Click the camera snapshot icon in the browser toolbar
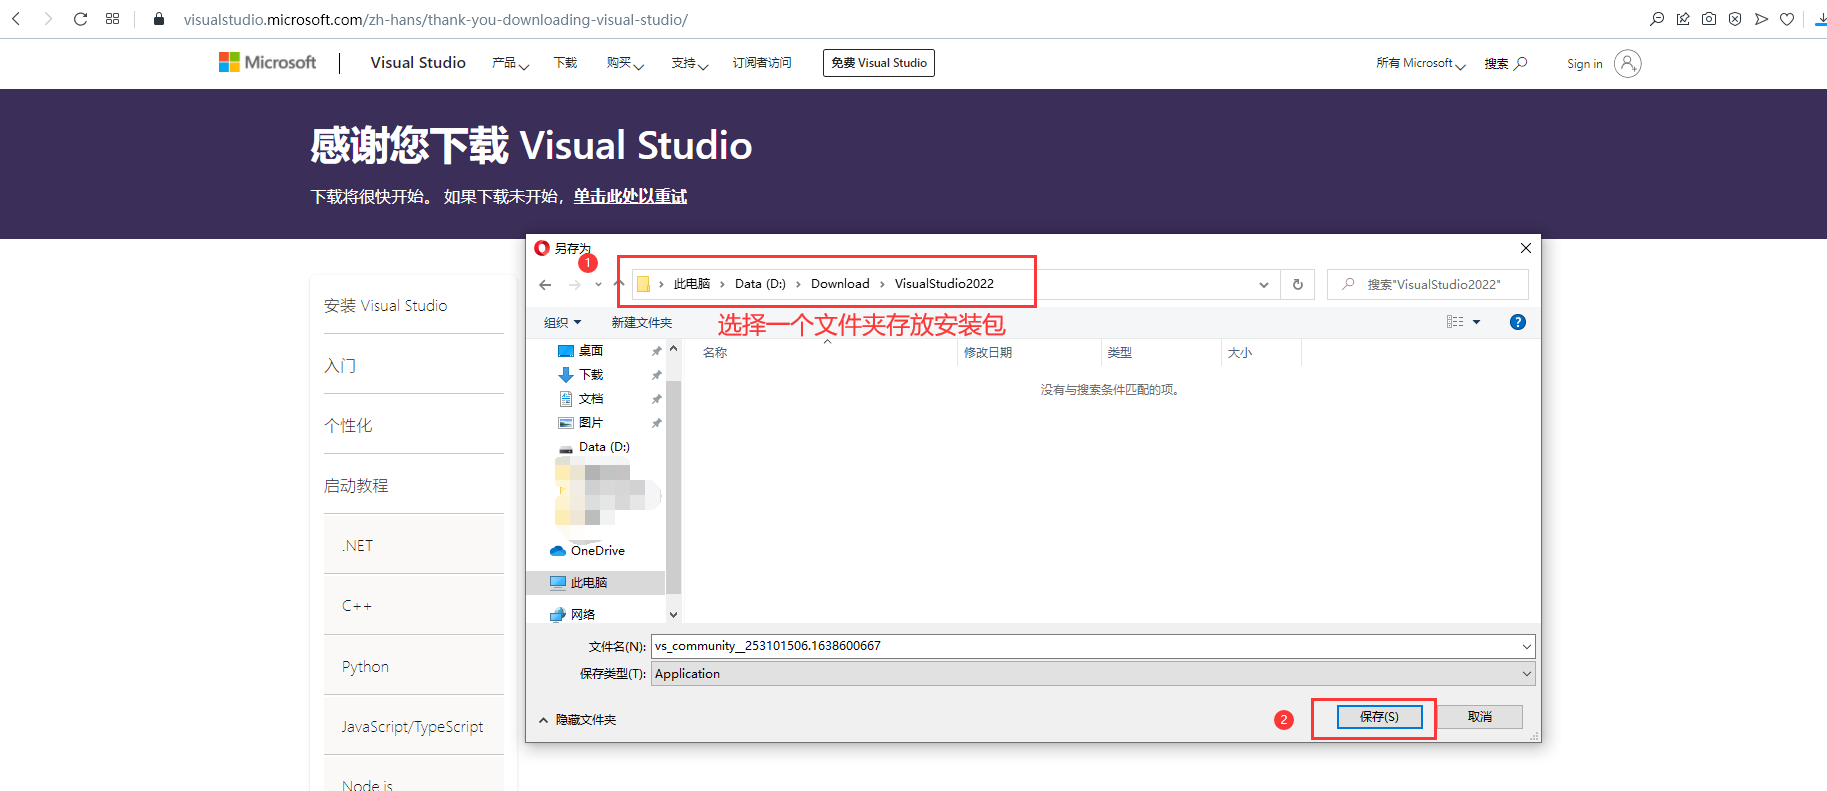 (x=1709, y=19)
